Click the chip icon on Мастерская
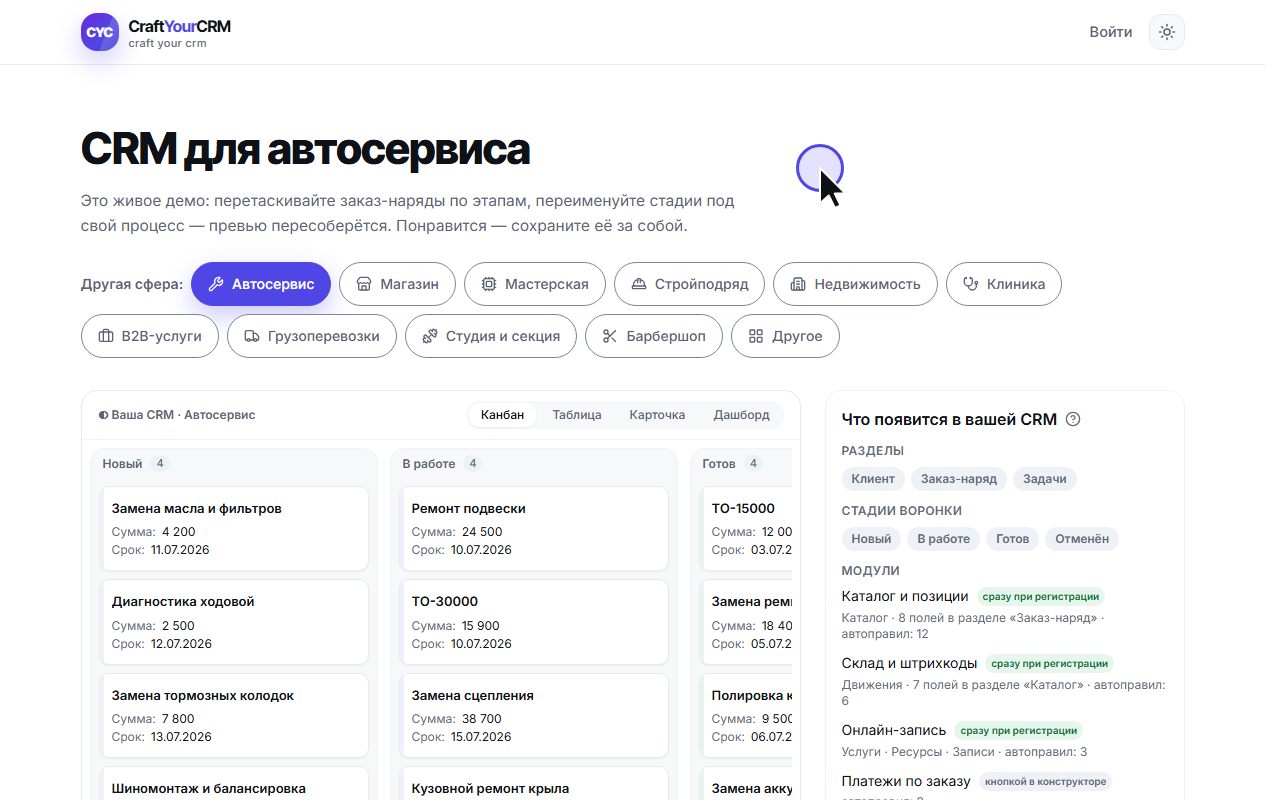The height and width of the screenshot is (800, 1280). (489, 284)
